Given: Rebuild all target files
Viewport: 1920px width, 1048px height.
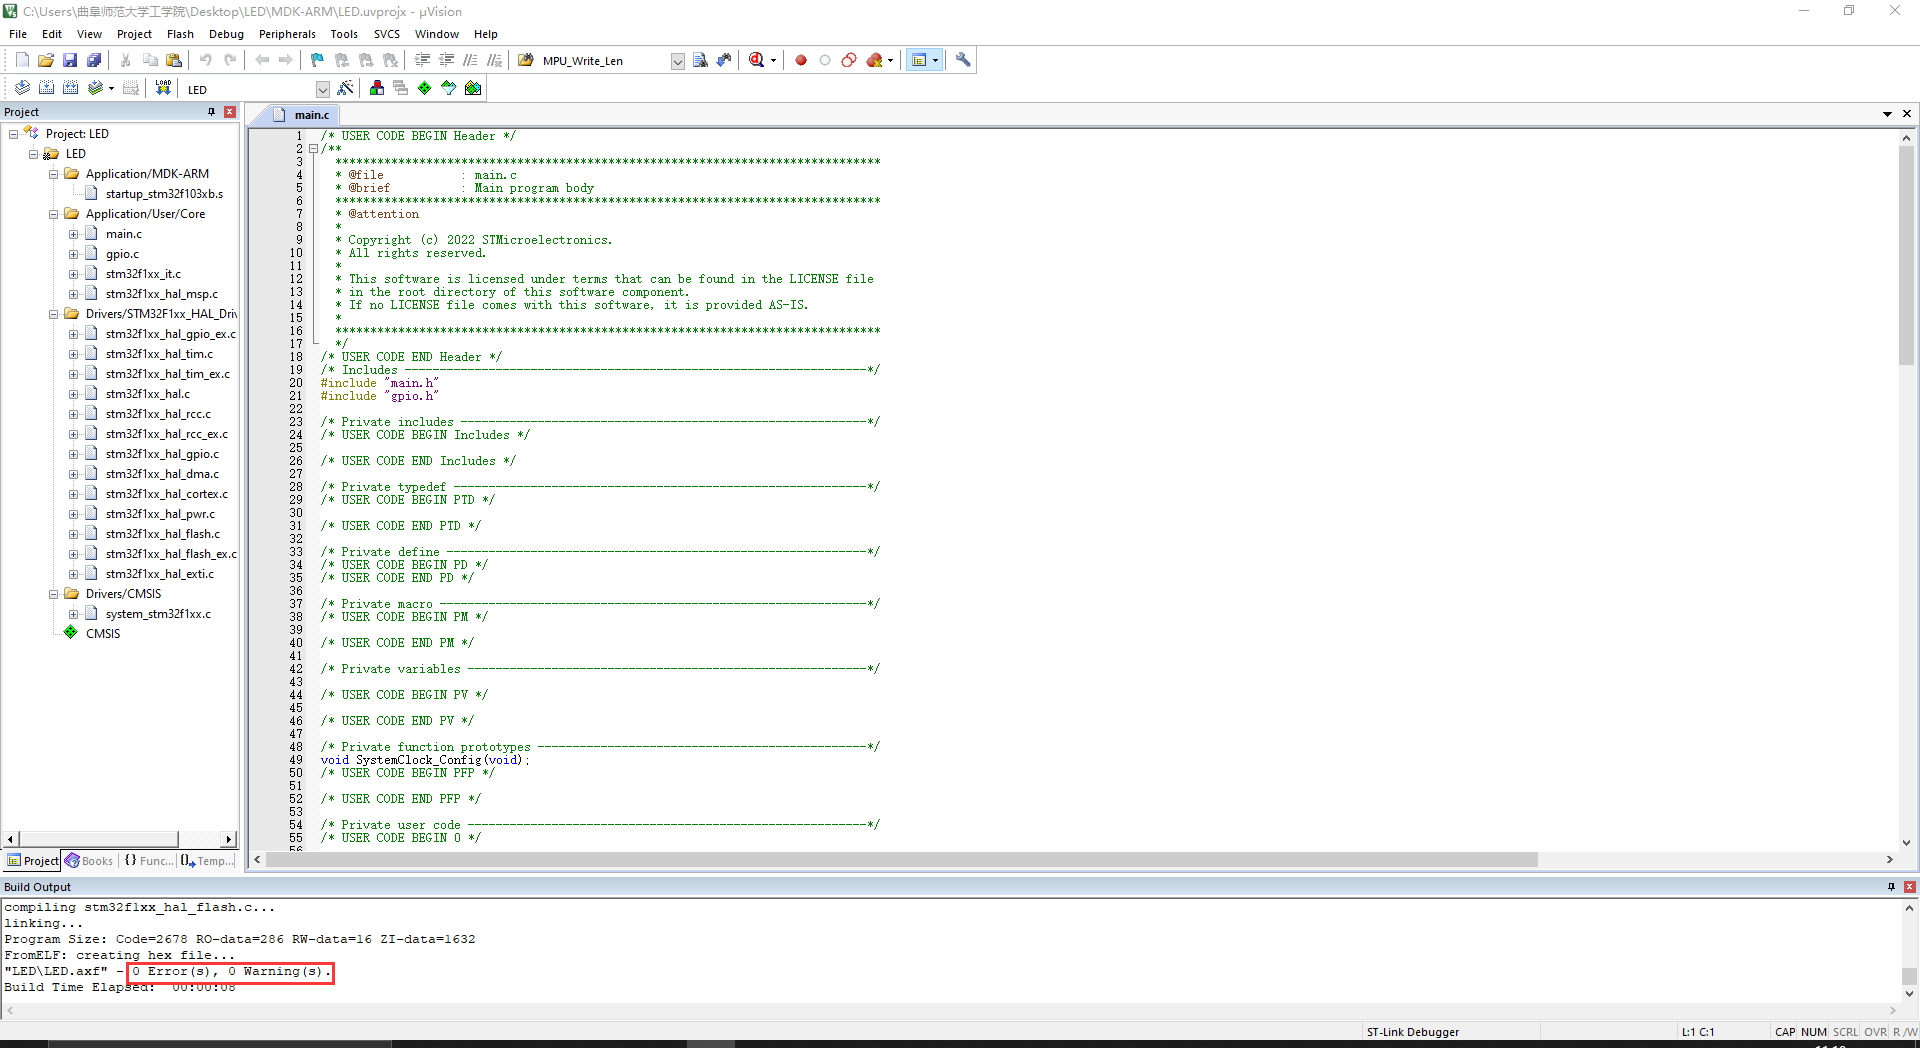Looking at the screenshot, I should (70, 88).
